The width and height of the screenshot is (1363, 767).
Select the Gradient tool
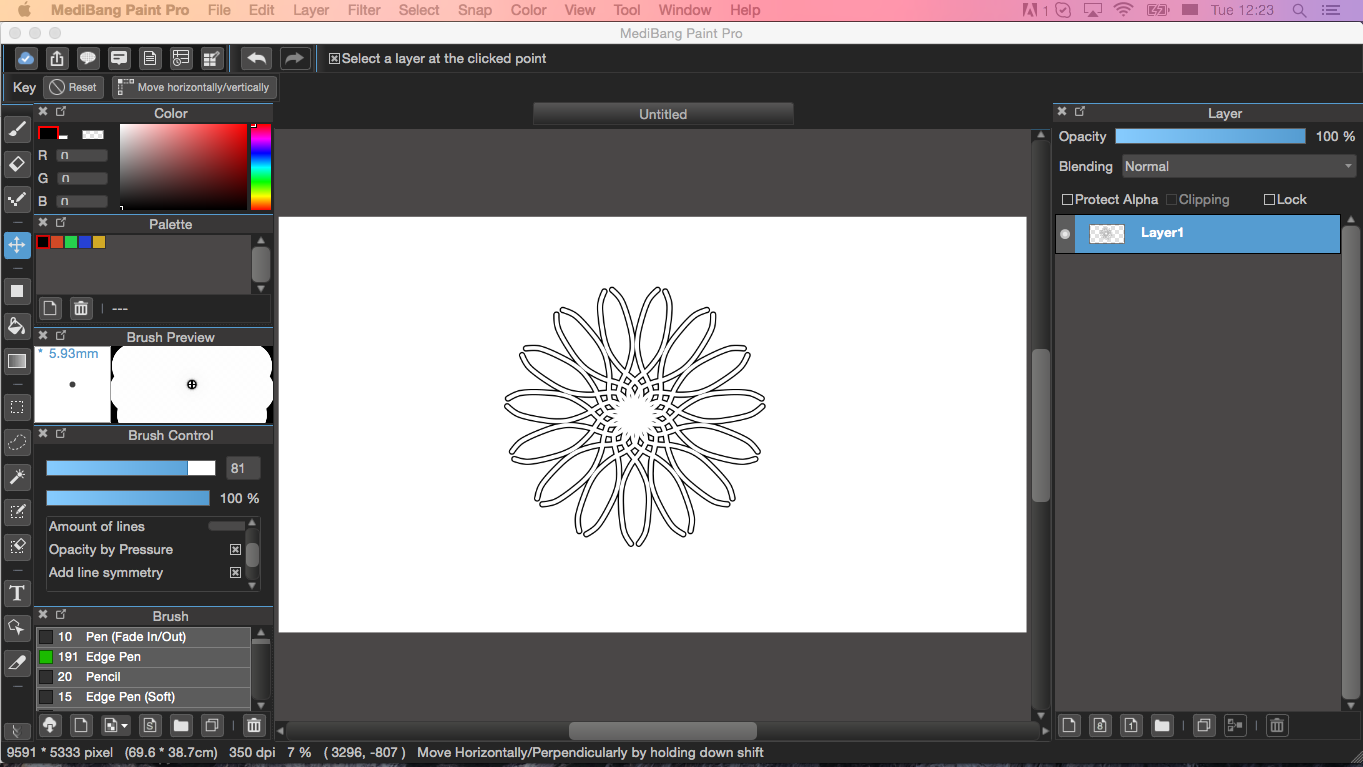click(x=17, y=361)
